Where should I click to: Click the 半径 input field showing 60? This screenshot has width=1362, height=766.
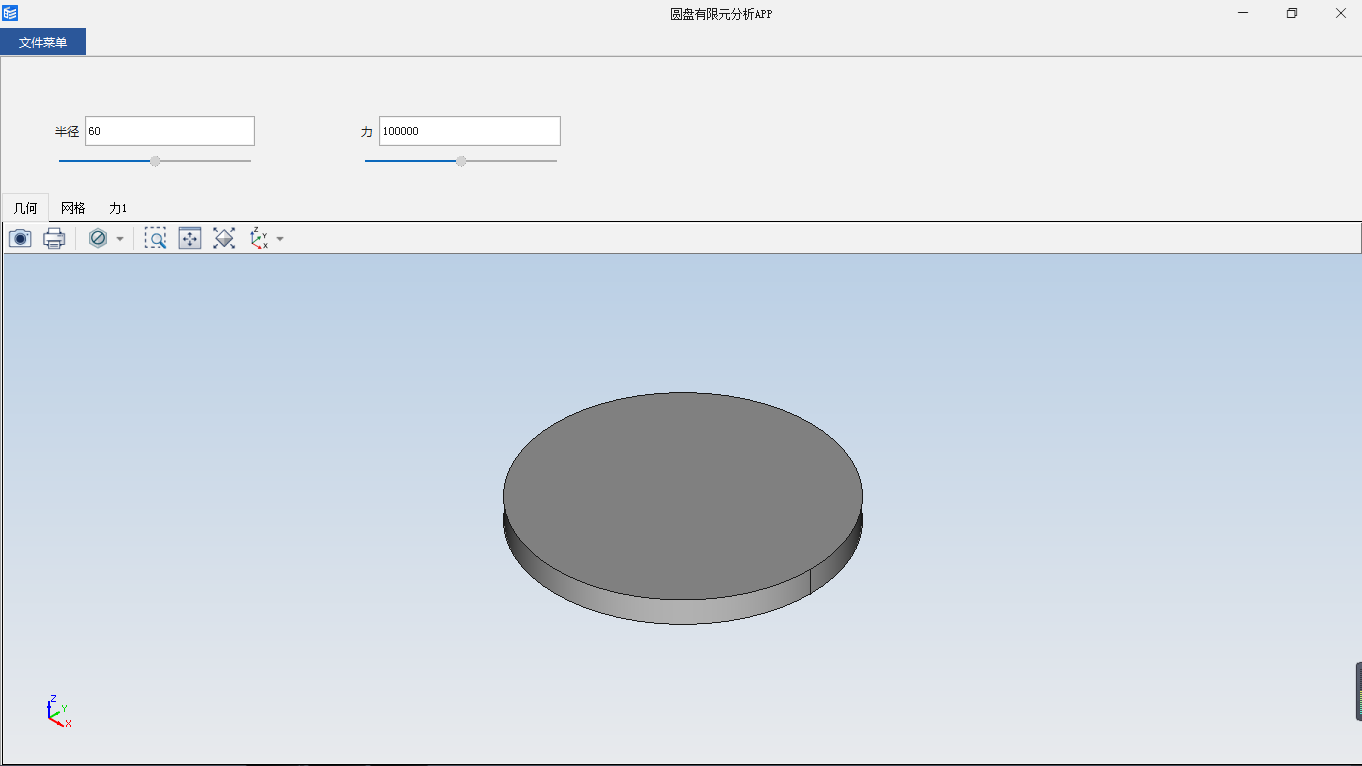[170, 131]
